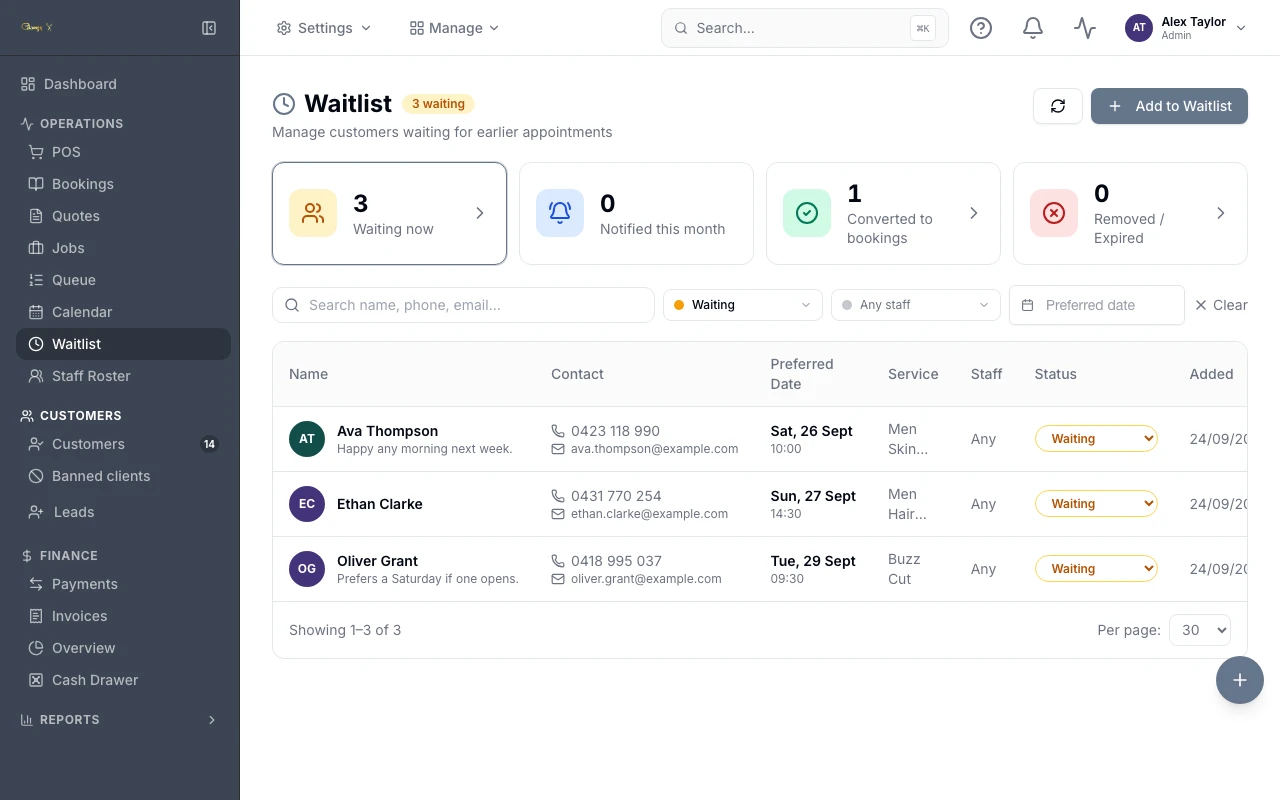Open Queue in the sidebar
Screen dimensions: 1280x800
tap(124, 280)
